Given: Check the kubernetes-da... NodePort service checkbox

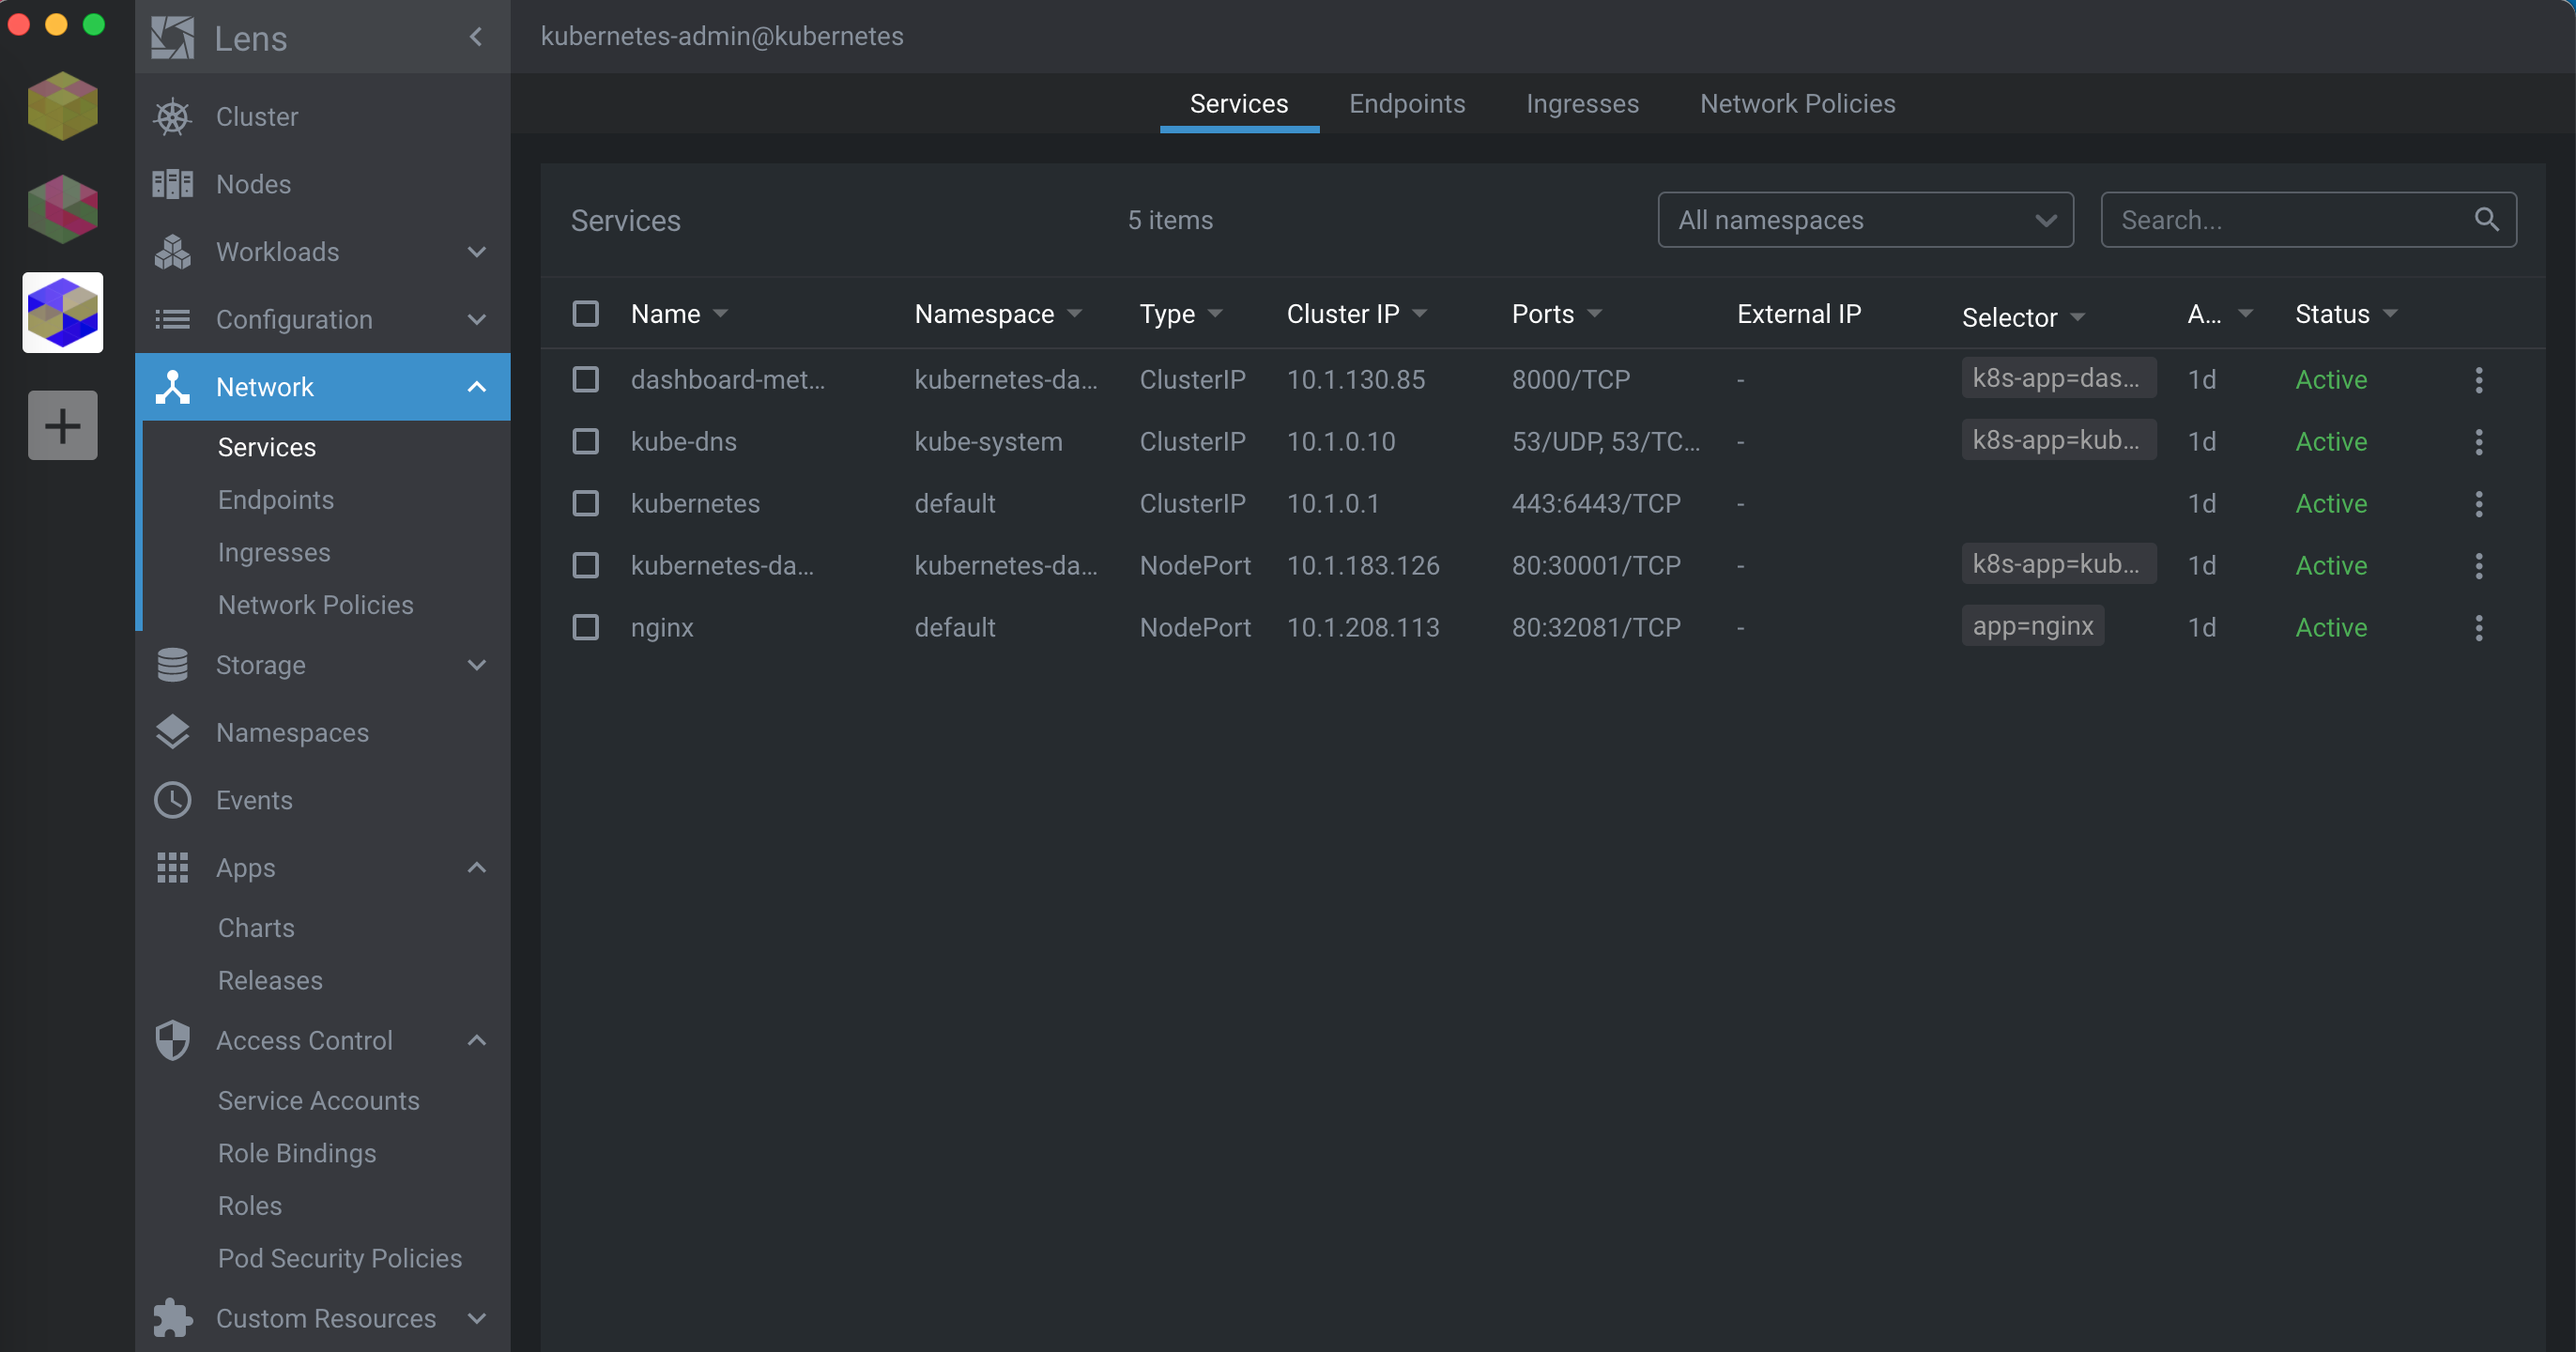Looking at the screenshot, I should [x=585, y=566].
